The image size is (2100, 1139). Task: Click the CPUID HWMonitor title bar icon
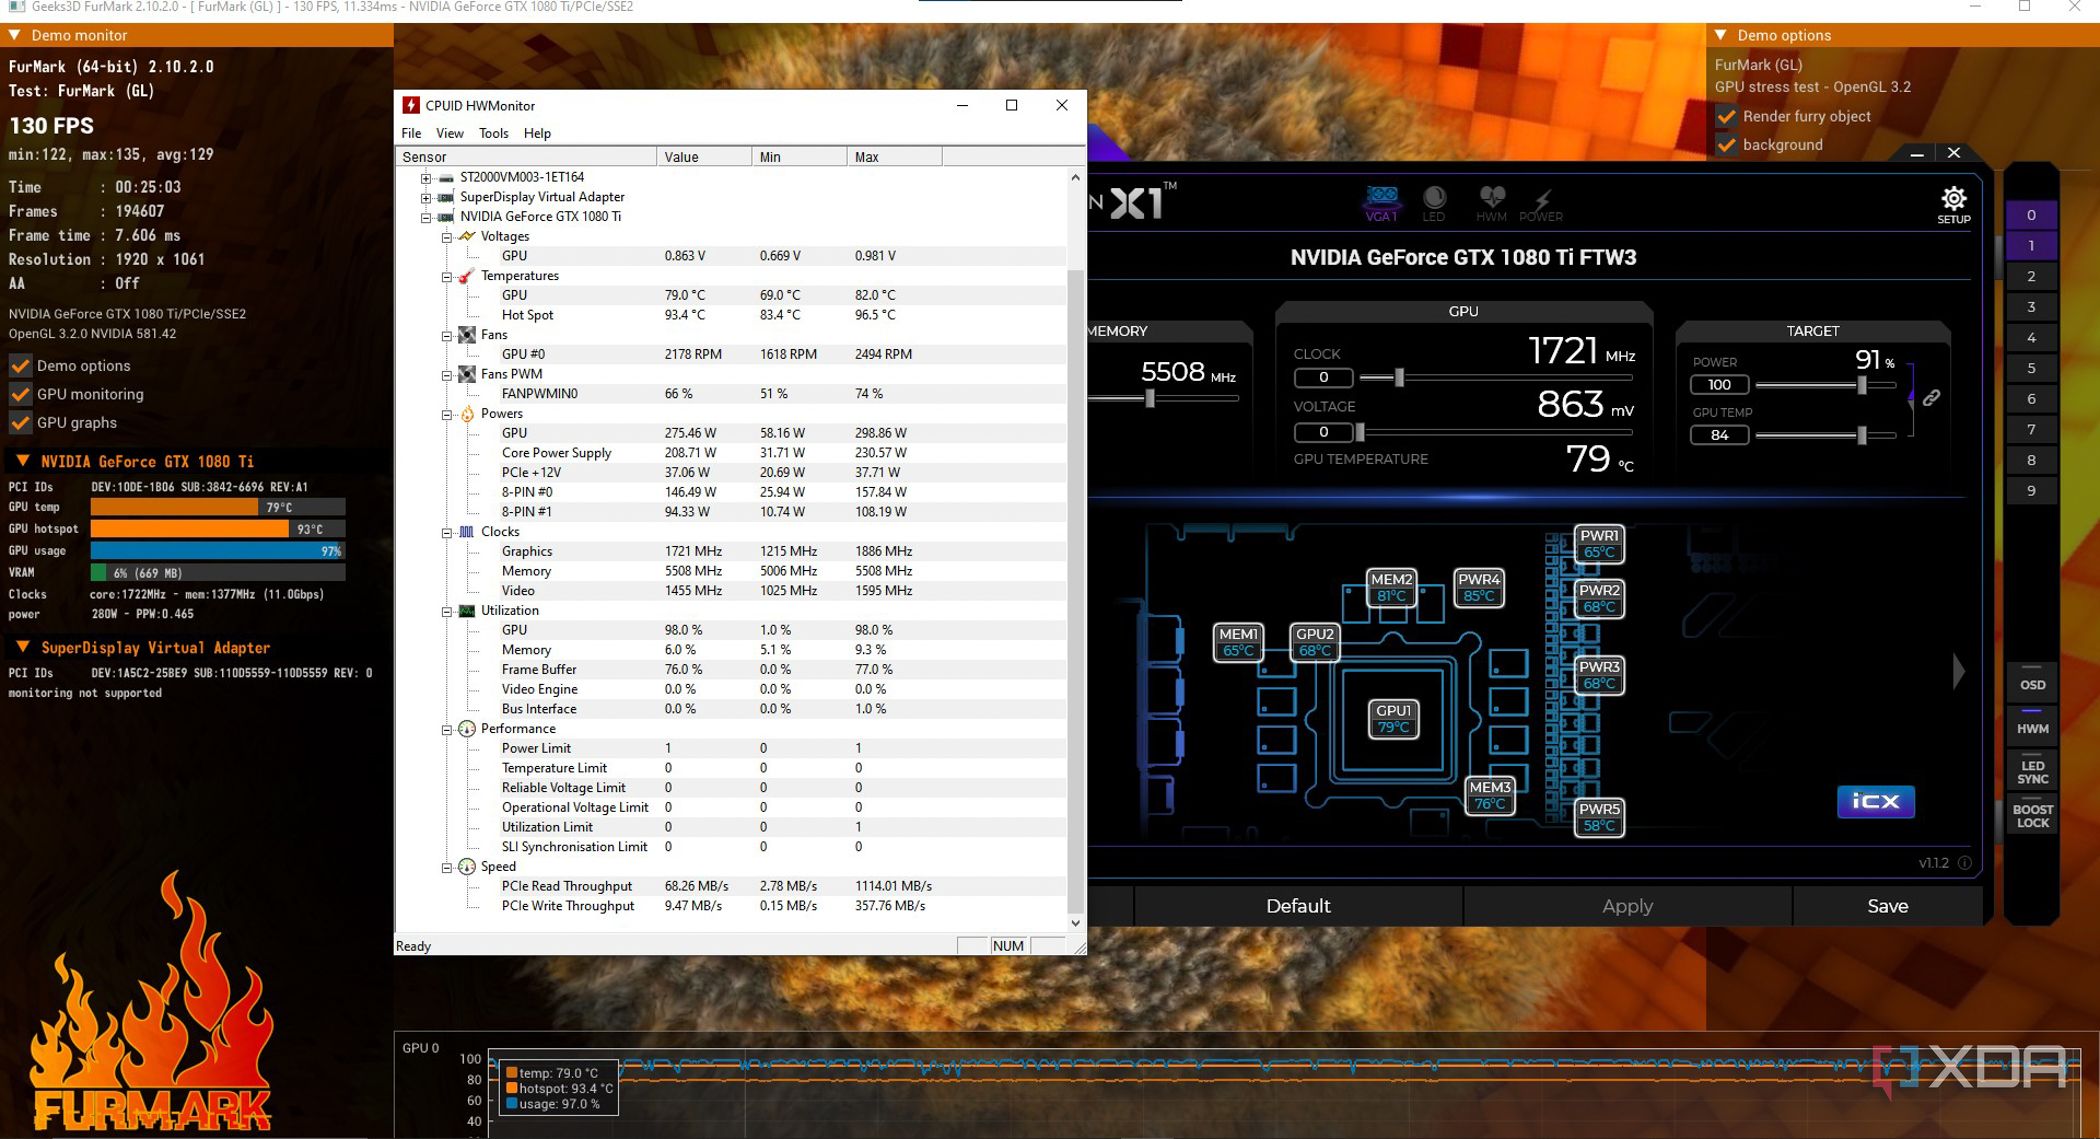tap(411, 105)
